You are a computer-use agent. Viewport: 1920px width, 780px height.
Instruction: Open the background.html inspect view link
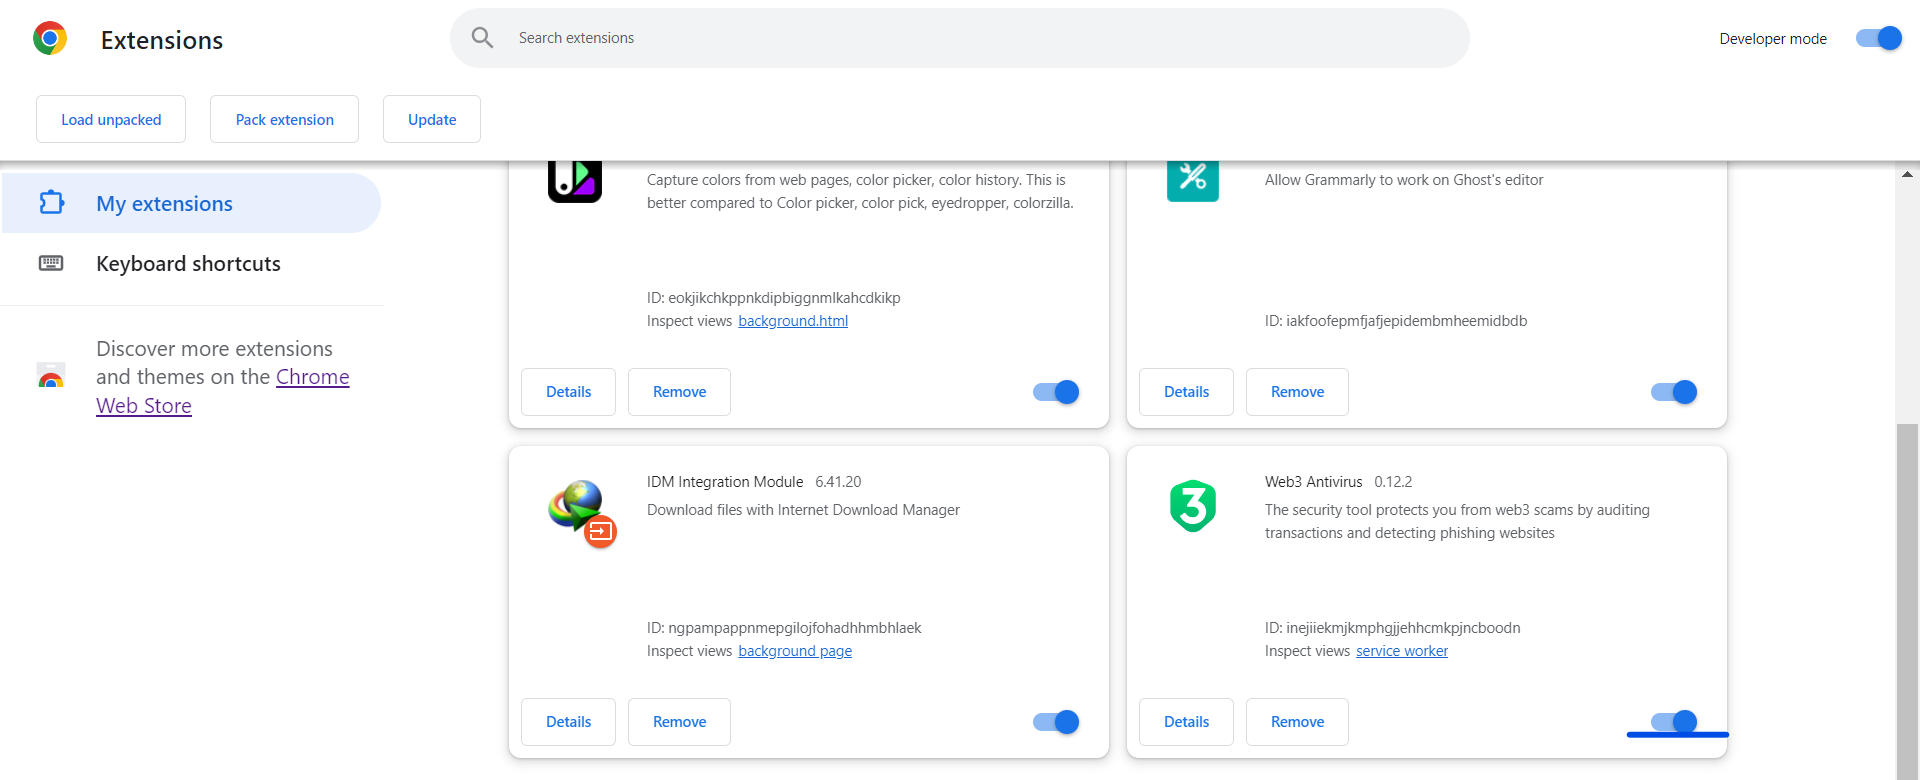793,321
